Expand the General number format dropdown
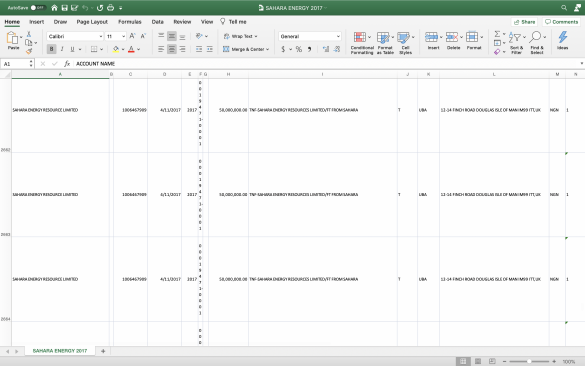This screenshot has width=585, height=366. tap(310, 36)
